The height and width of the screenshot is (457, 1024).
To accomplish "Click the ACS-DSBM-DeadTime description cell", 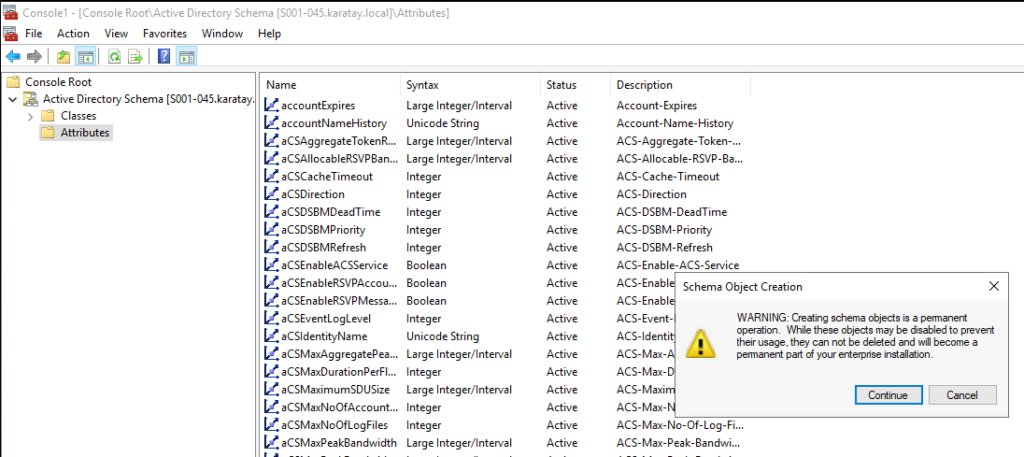I will click(x=671, y=212).
